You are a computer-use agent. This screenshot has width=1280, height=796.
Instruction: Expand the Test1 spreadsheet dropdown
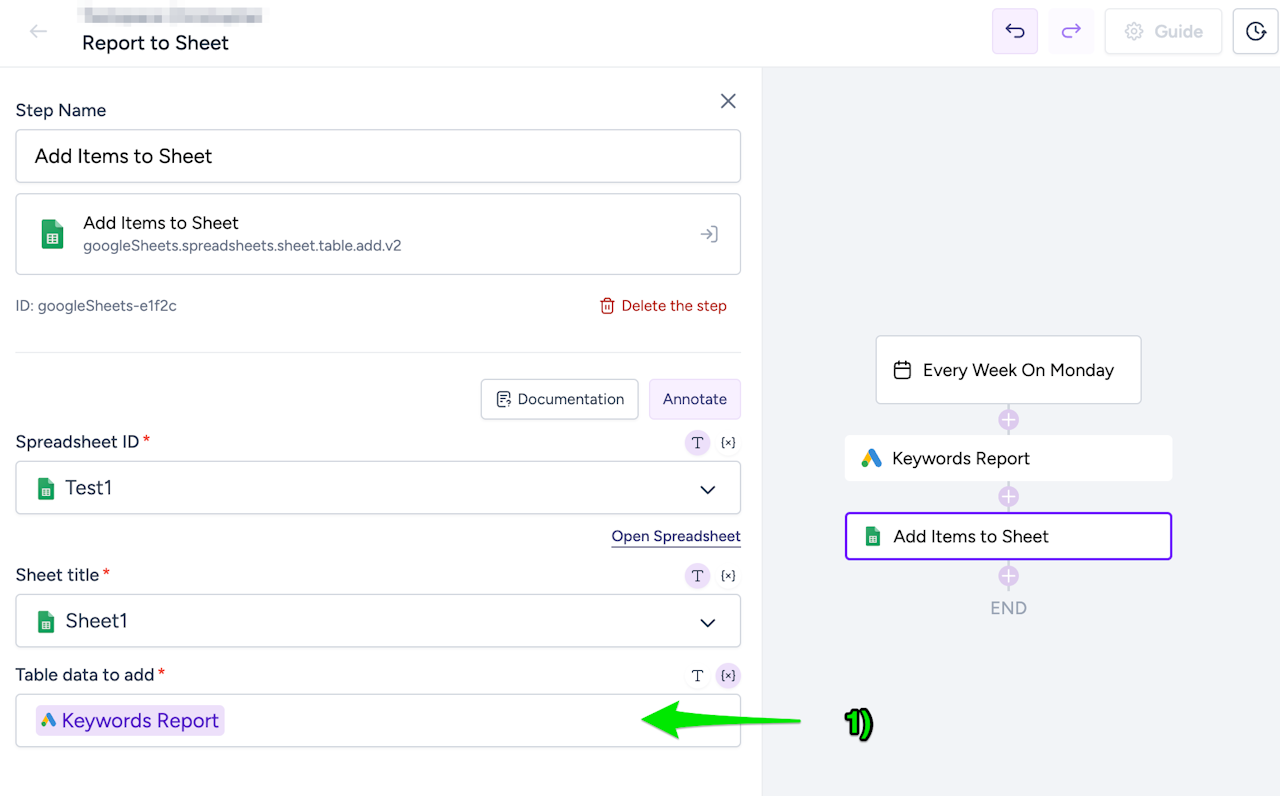pos(708,489)
